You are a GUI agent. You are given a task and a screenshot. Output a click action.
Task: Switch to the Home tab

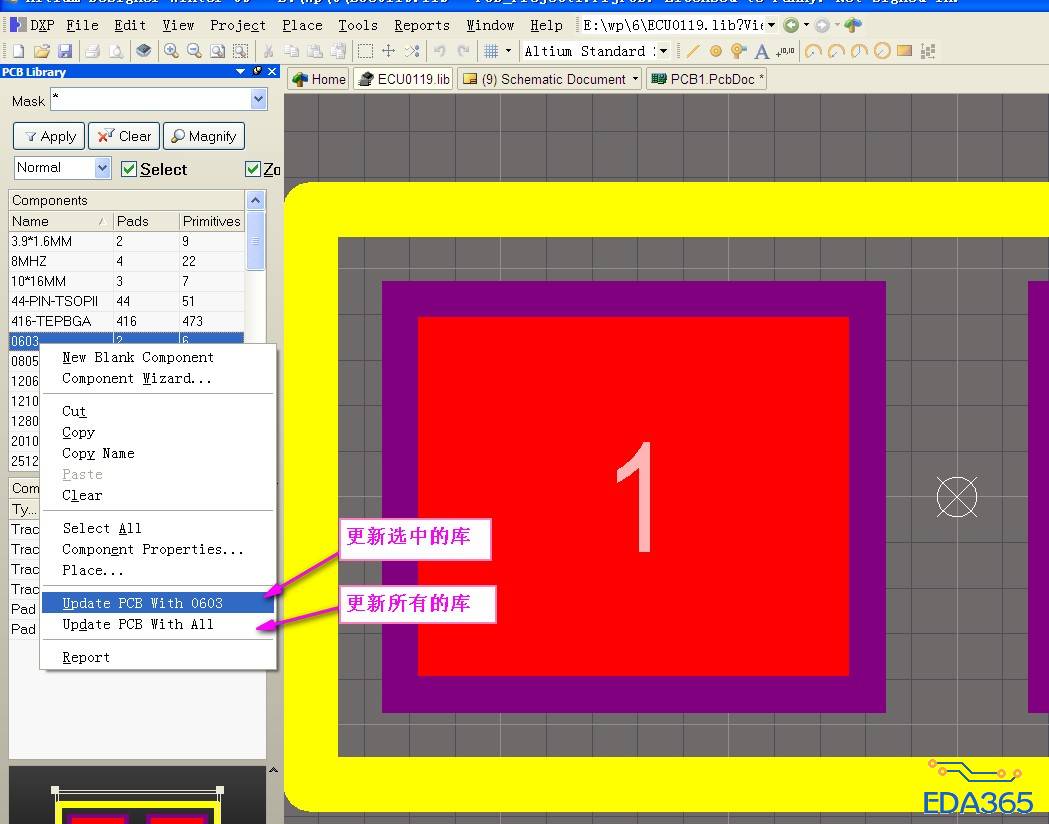coord(318,79)
